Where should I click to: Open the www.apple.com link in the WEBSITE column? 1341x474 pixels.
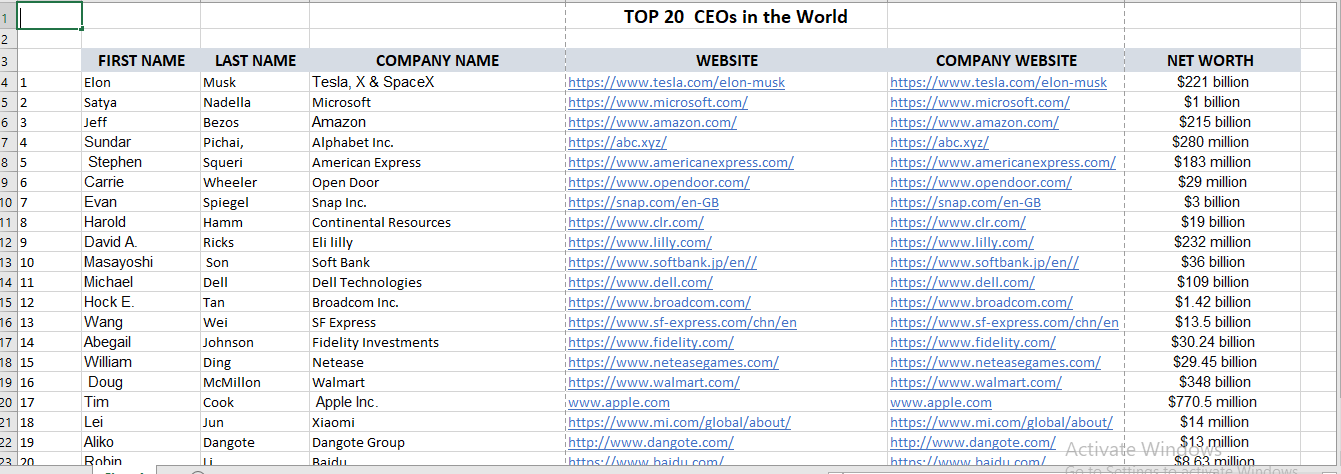(619, 402)
